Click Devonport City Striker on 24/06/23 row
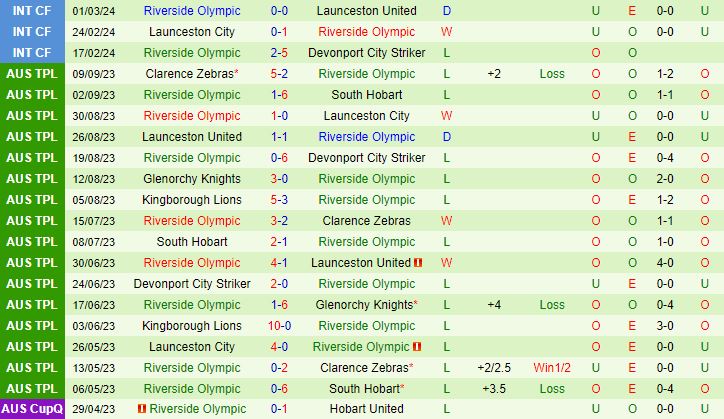This screenshot has width=724, height=419. pos(192,284)
